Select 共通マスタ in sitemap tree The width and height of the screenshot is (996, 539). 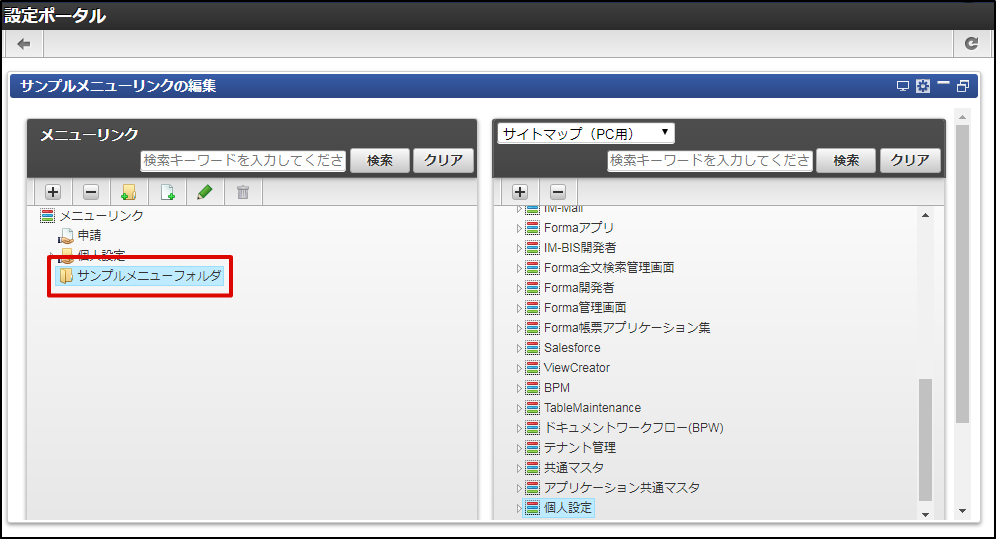(574, 468)
